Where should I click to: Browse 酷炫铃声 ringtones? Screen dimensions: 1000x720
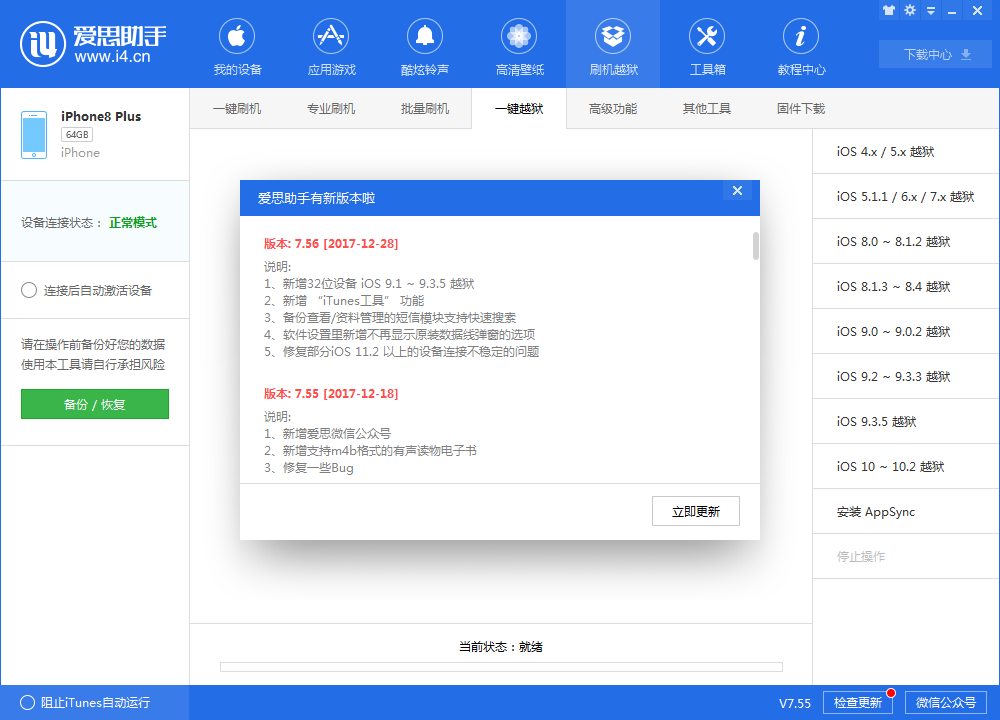(x=424, y=44)
